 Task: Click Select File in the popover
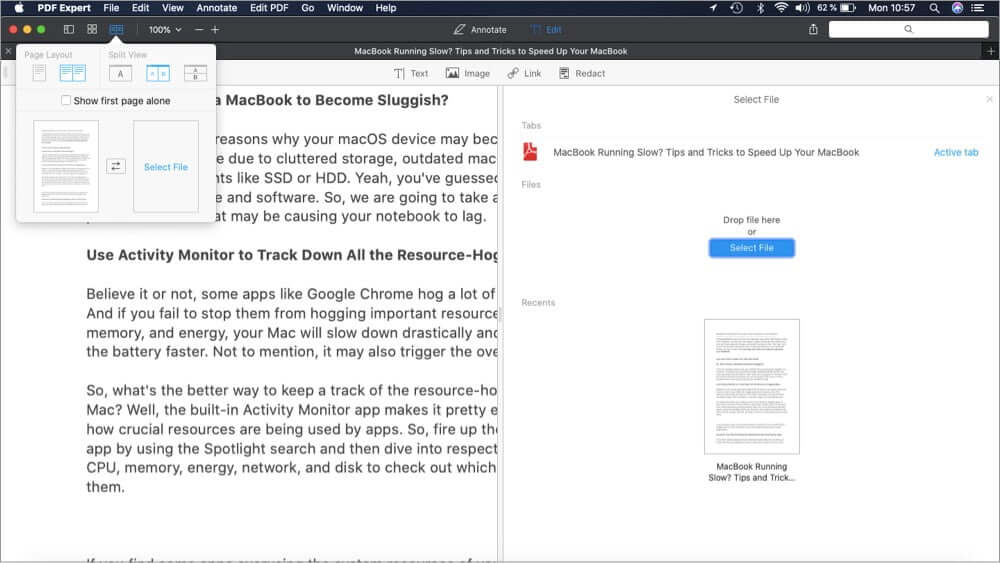tap(166, 167)
